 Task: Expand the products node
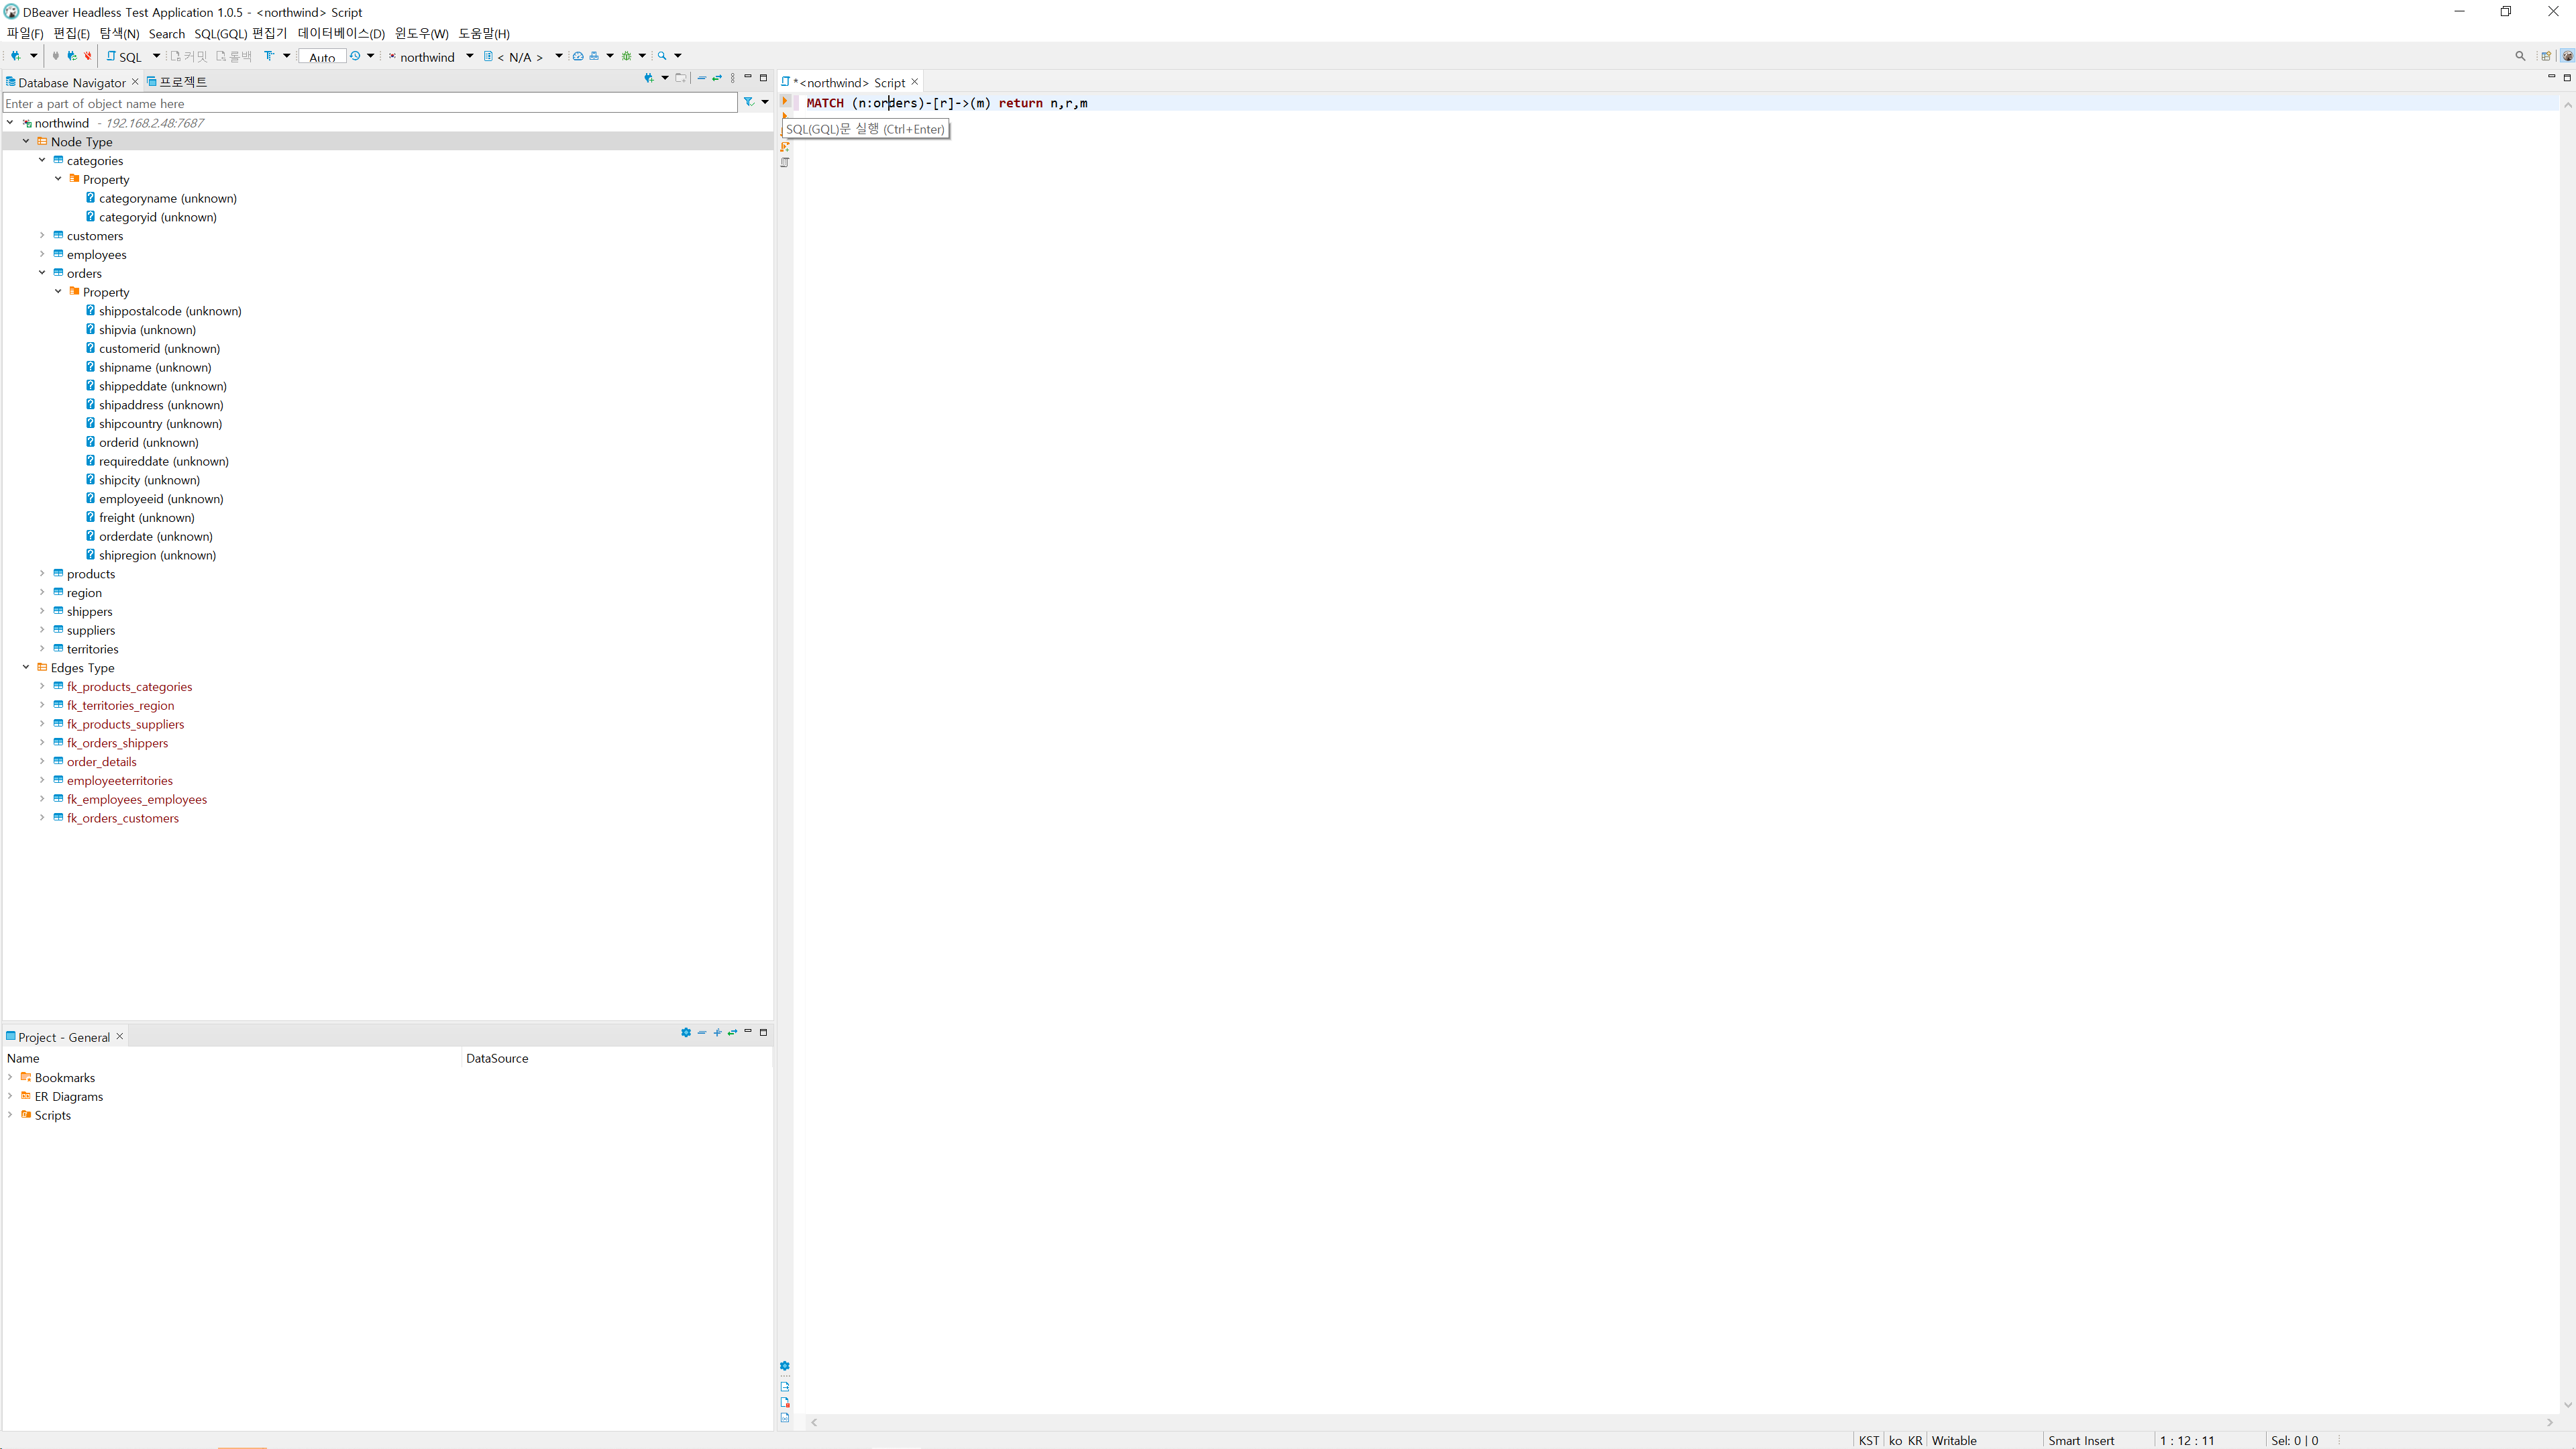coord(42,573)
